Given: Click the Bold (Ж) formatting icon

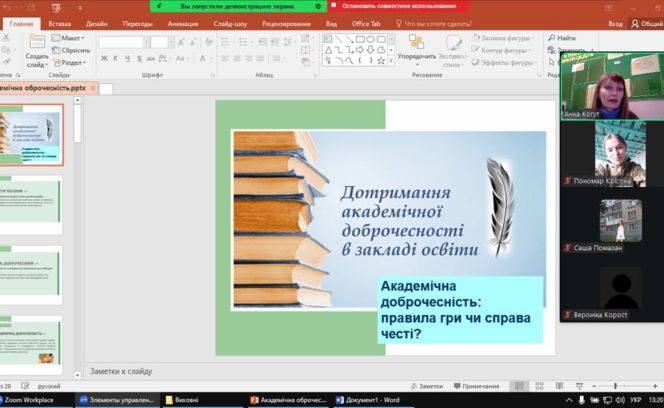Looking at the screenshot, I should pos(104,60).
